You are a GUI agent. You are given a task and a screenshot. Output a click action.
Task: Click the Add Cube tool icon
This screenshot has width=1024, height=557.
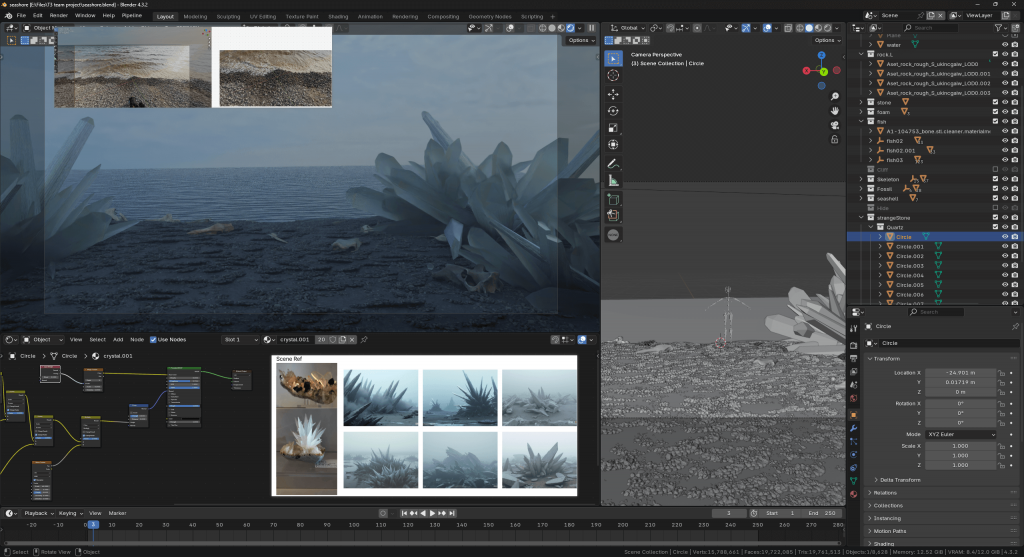click(x=613, y=198)
